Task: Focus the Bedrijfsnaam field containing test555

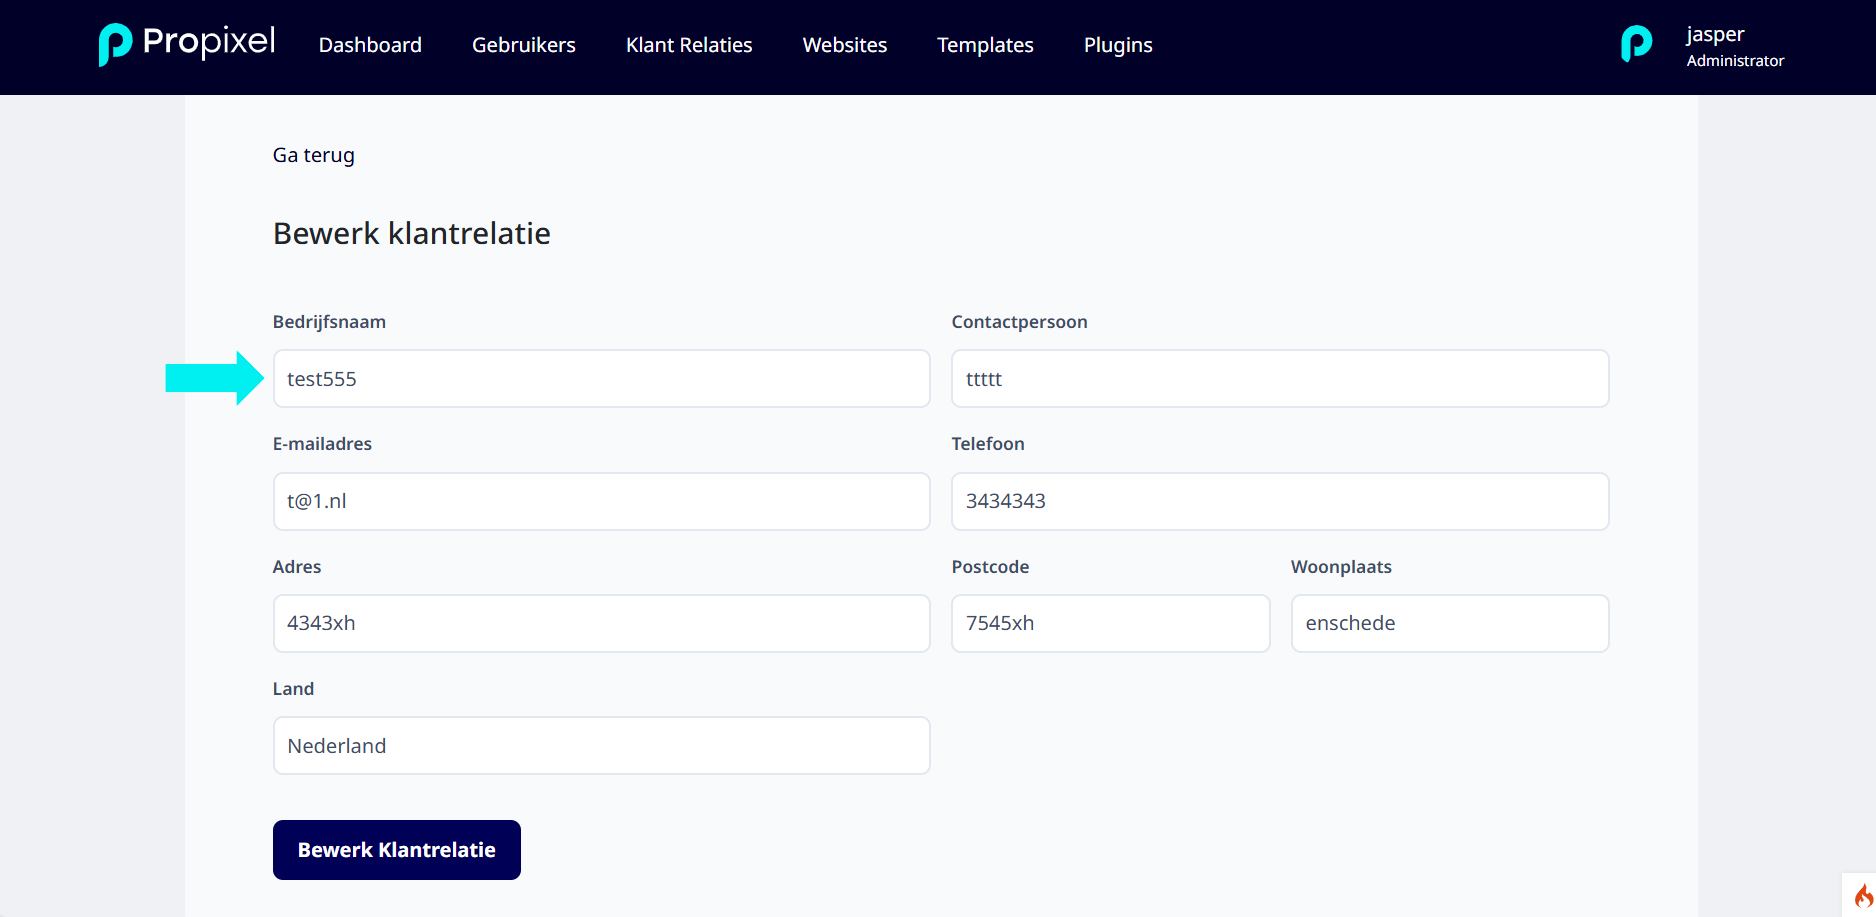Action: click(x=602, y=379)
